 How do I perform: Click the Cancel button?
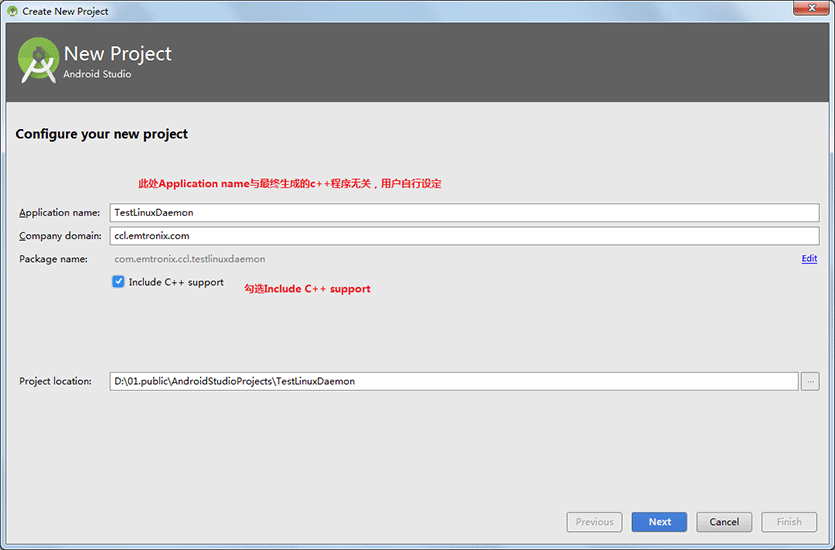click(724, 522)
